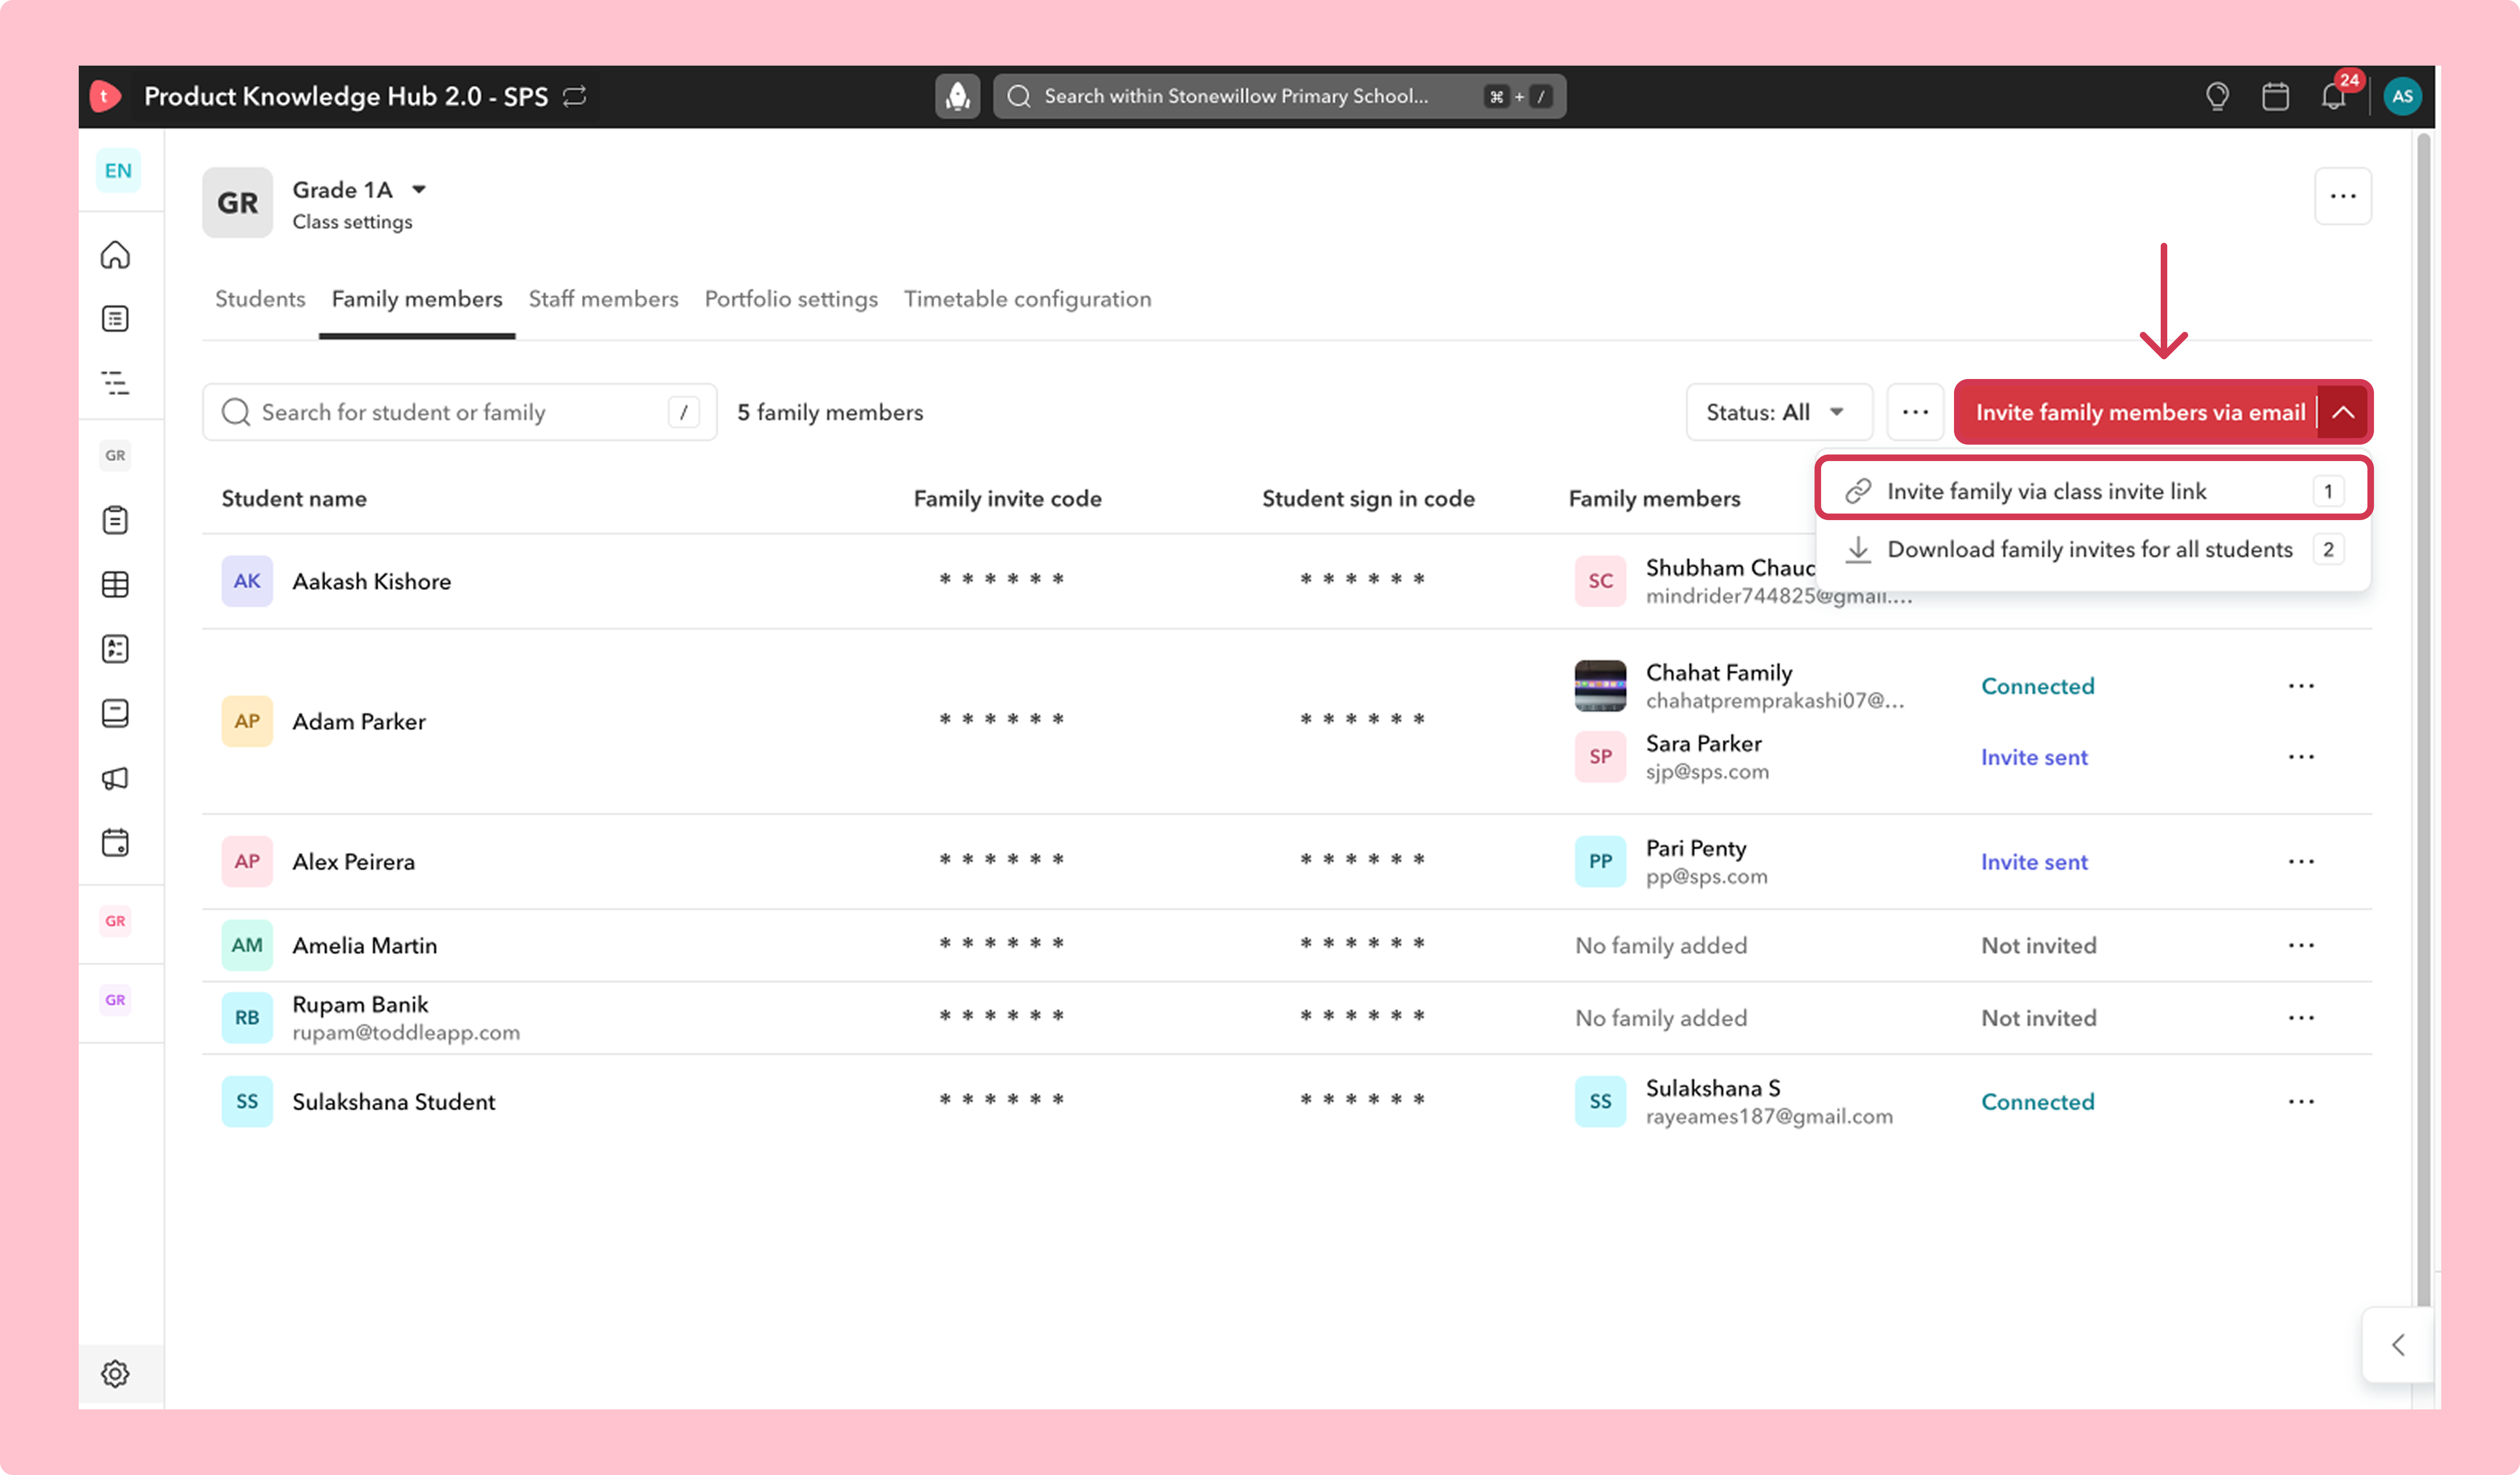The image size is (2520, 1475).
Task: Click the PP avatar of Pari Penty
Action: [x=1600, y=861]
